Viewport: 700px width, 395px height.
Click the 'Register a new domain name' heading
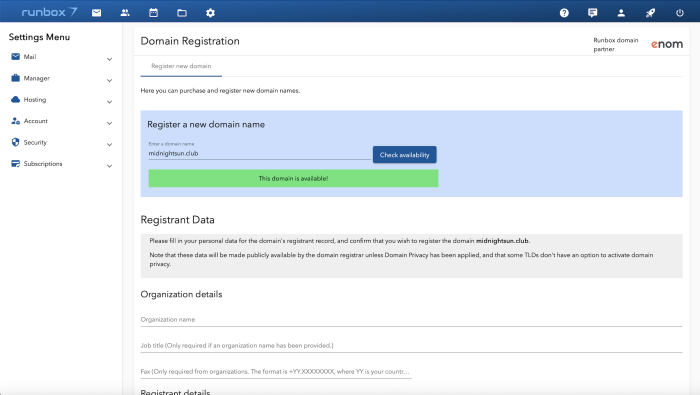tap(206, 125)
